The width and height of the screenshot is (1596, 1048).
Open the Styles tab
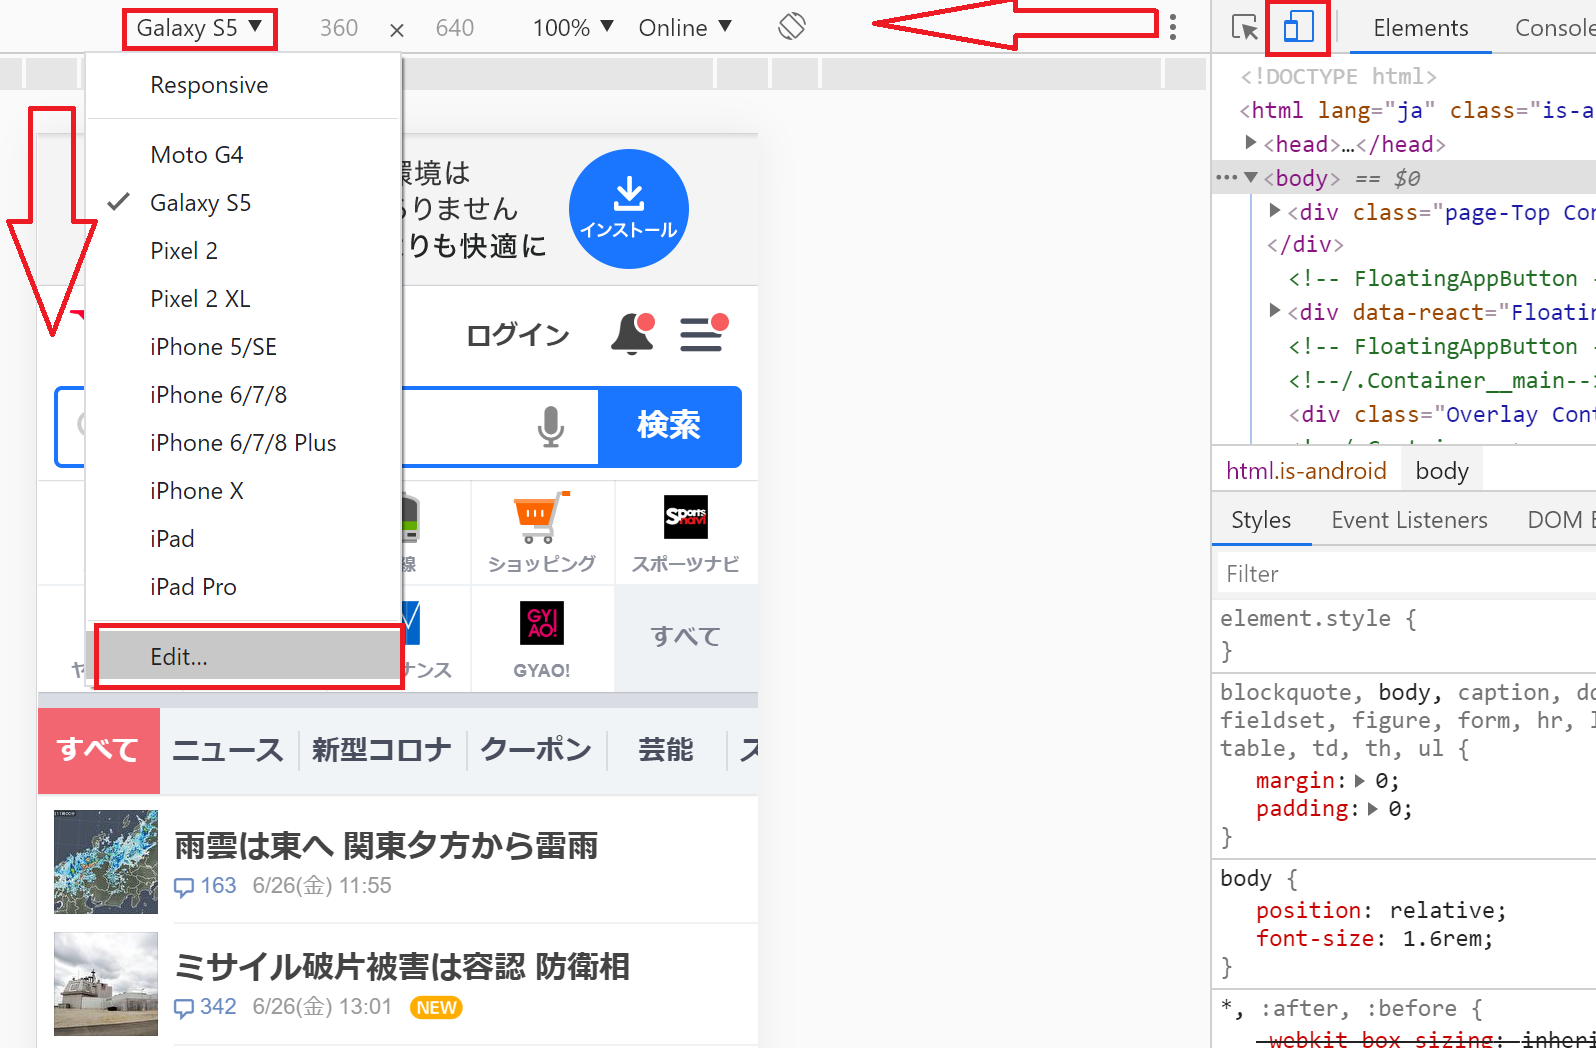coord(1261,520)
